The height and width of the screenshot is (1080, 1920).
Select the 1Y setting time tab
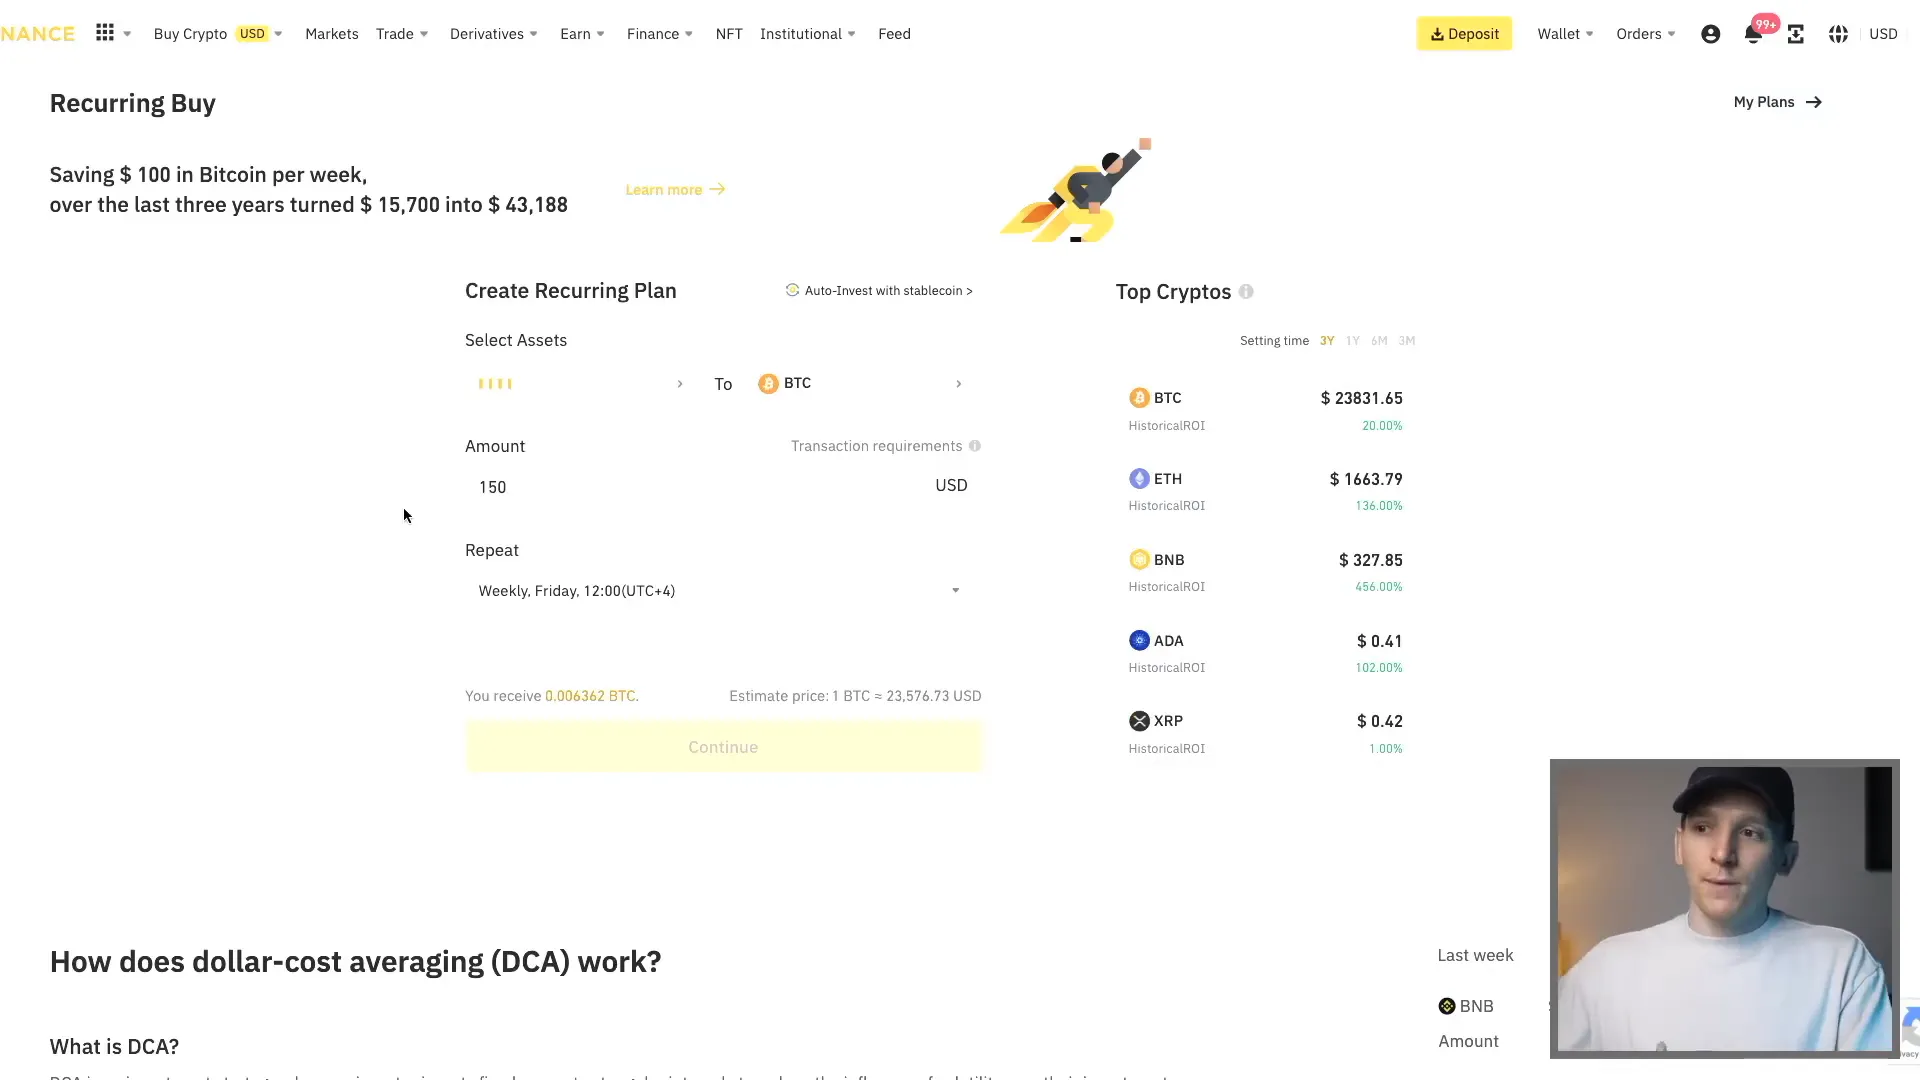tap(1353, 341)
